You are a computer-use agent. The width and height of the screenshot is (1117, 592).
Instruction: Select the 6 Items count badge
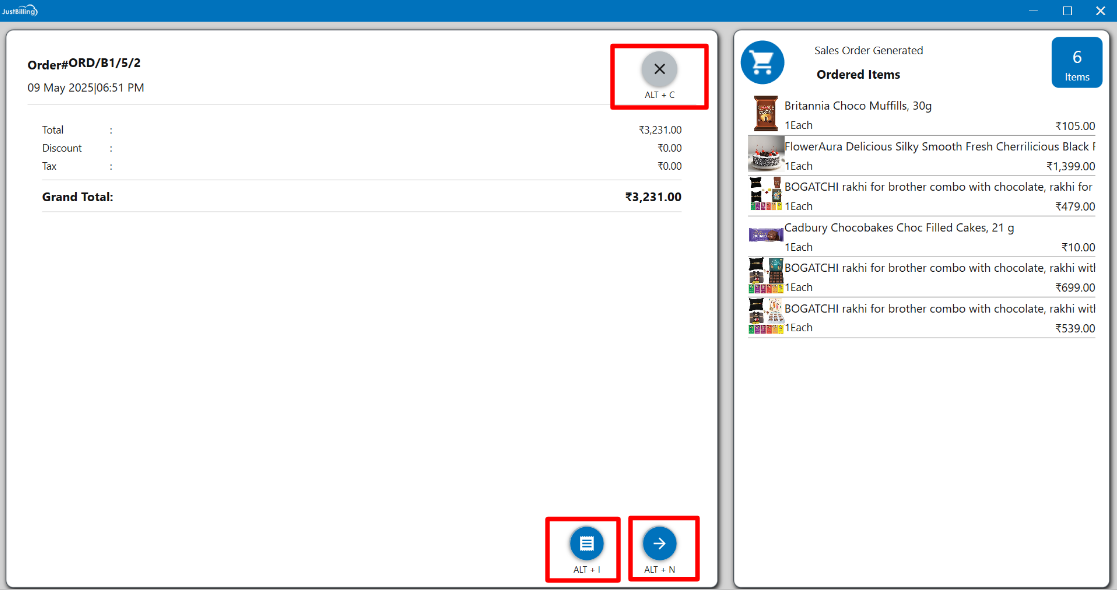(x=1076, y=63)
